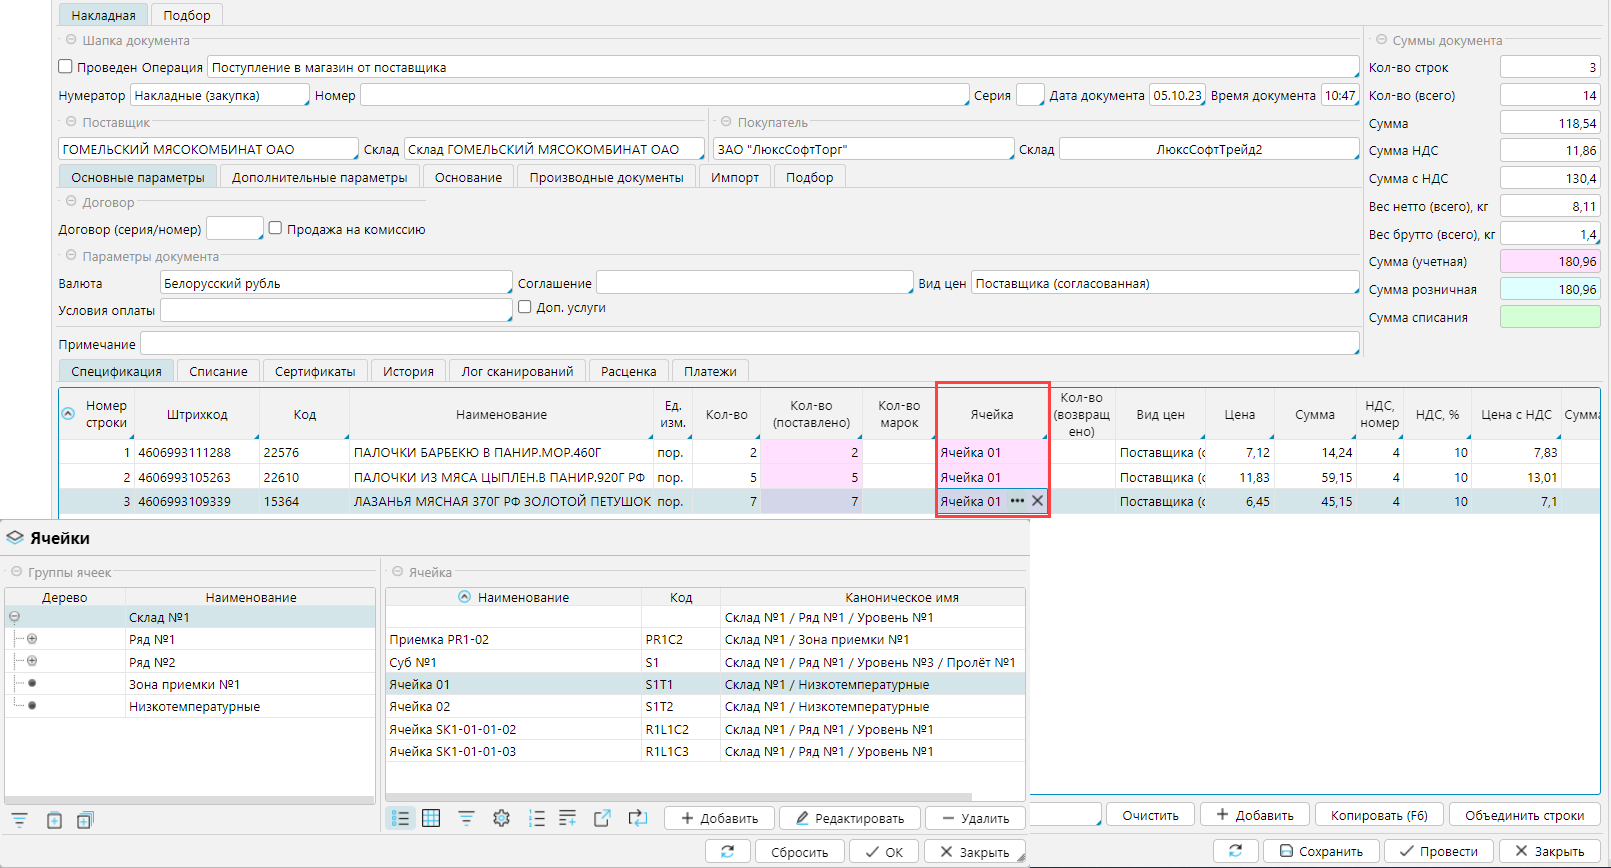Open the filter in the cells panel toolbar
The width and height of the screenshot is (1611, 868).
coord(466,818)
